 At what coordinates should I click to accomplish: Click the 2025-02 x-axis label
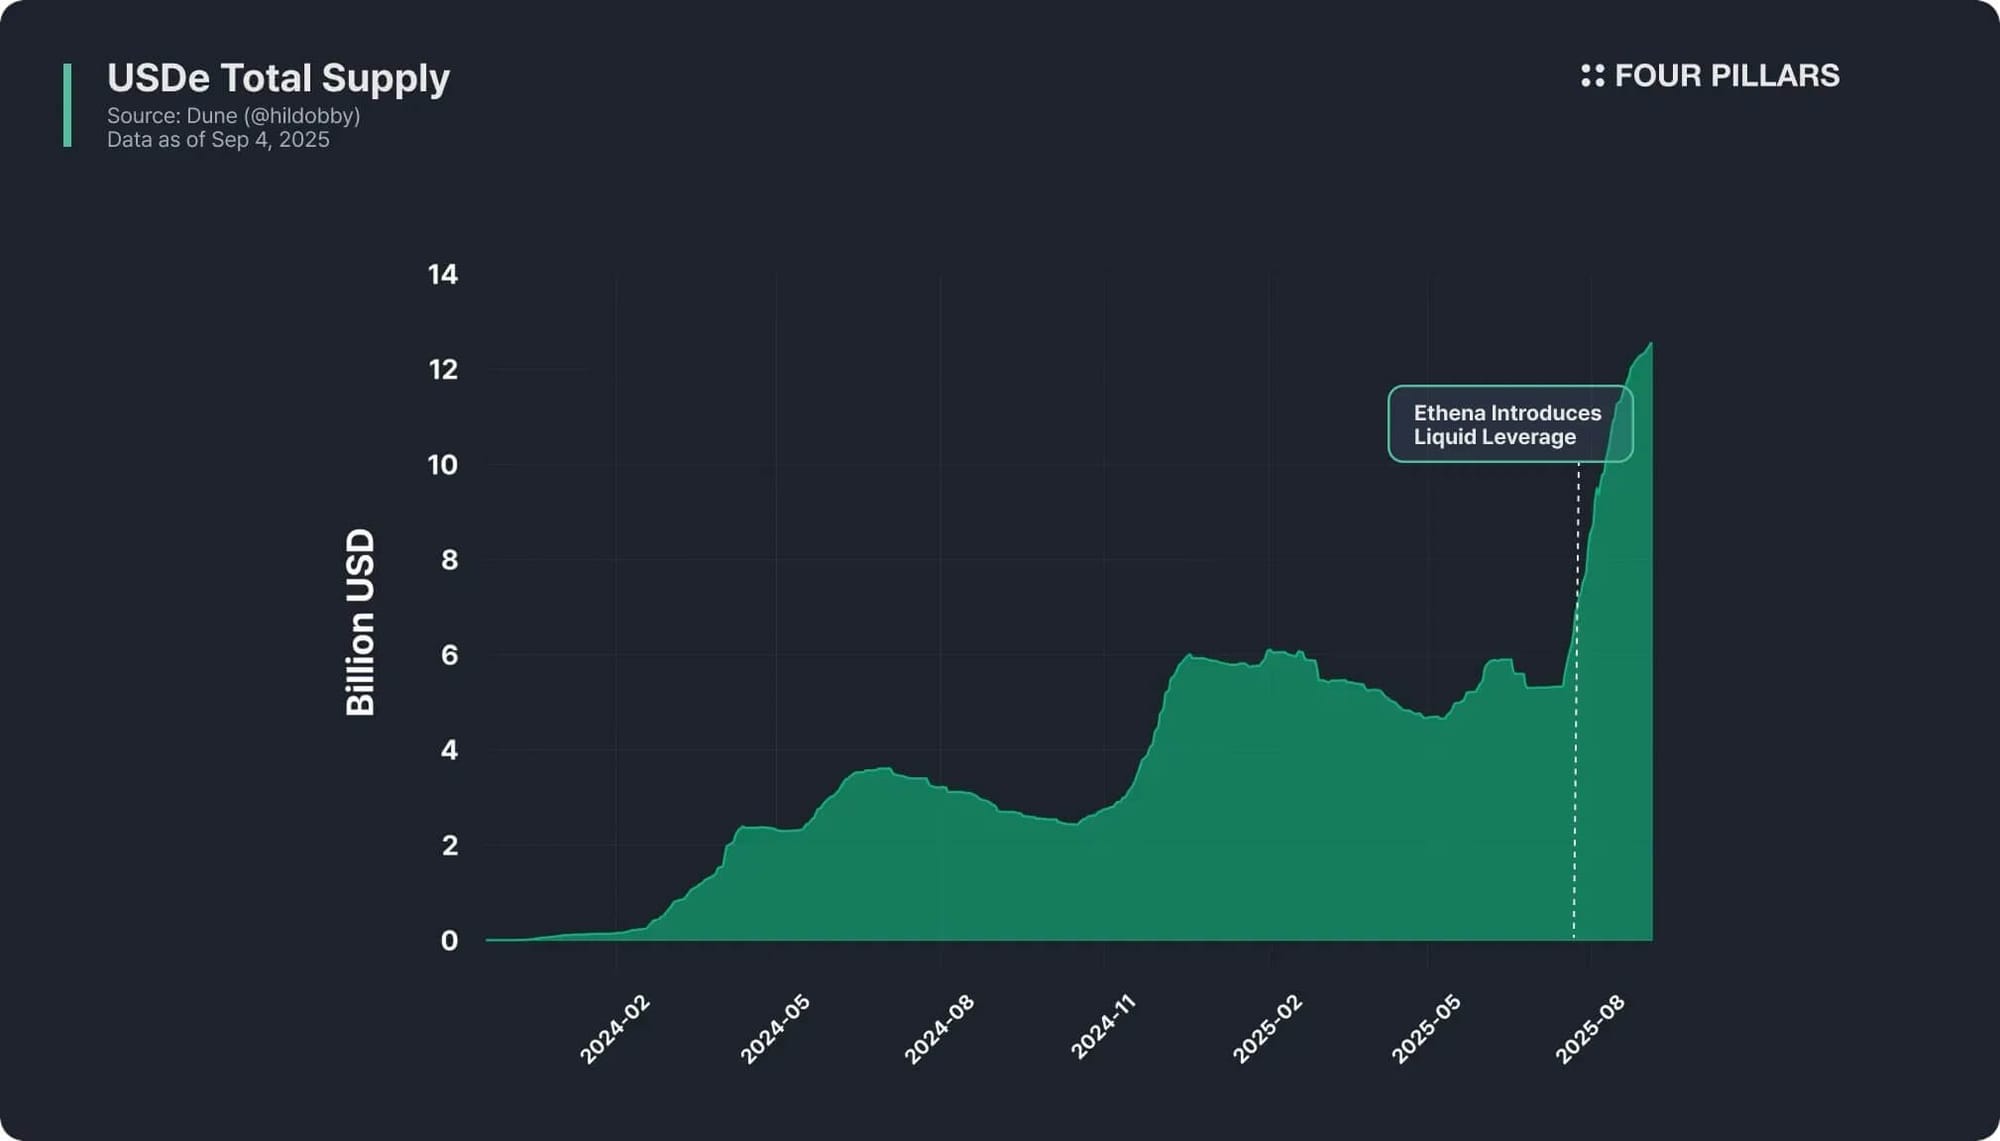click(x=1266, y=1029)
